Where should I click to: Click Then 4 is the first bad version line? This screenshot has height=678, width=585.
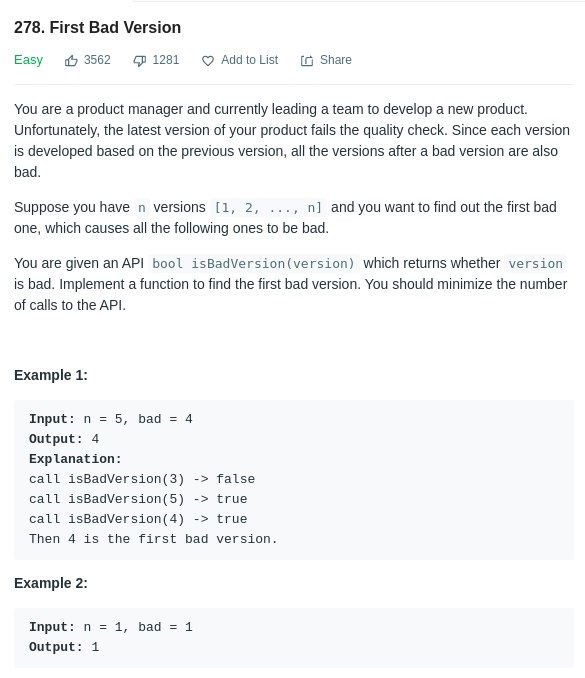tap(153, 539)
